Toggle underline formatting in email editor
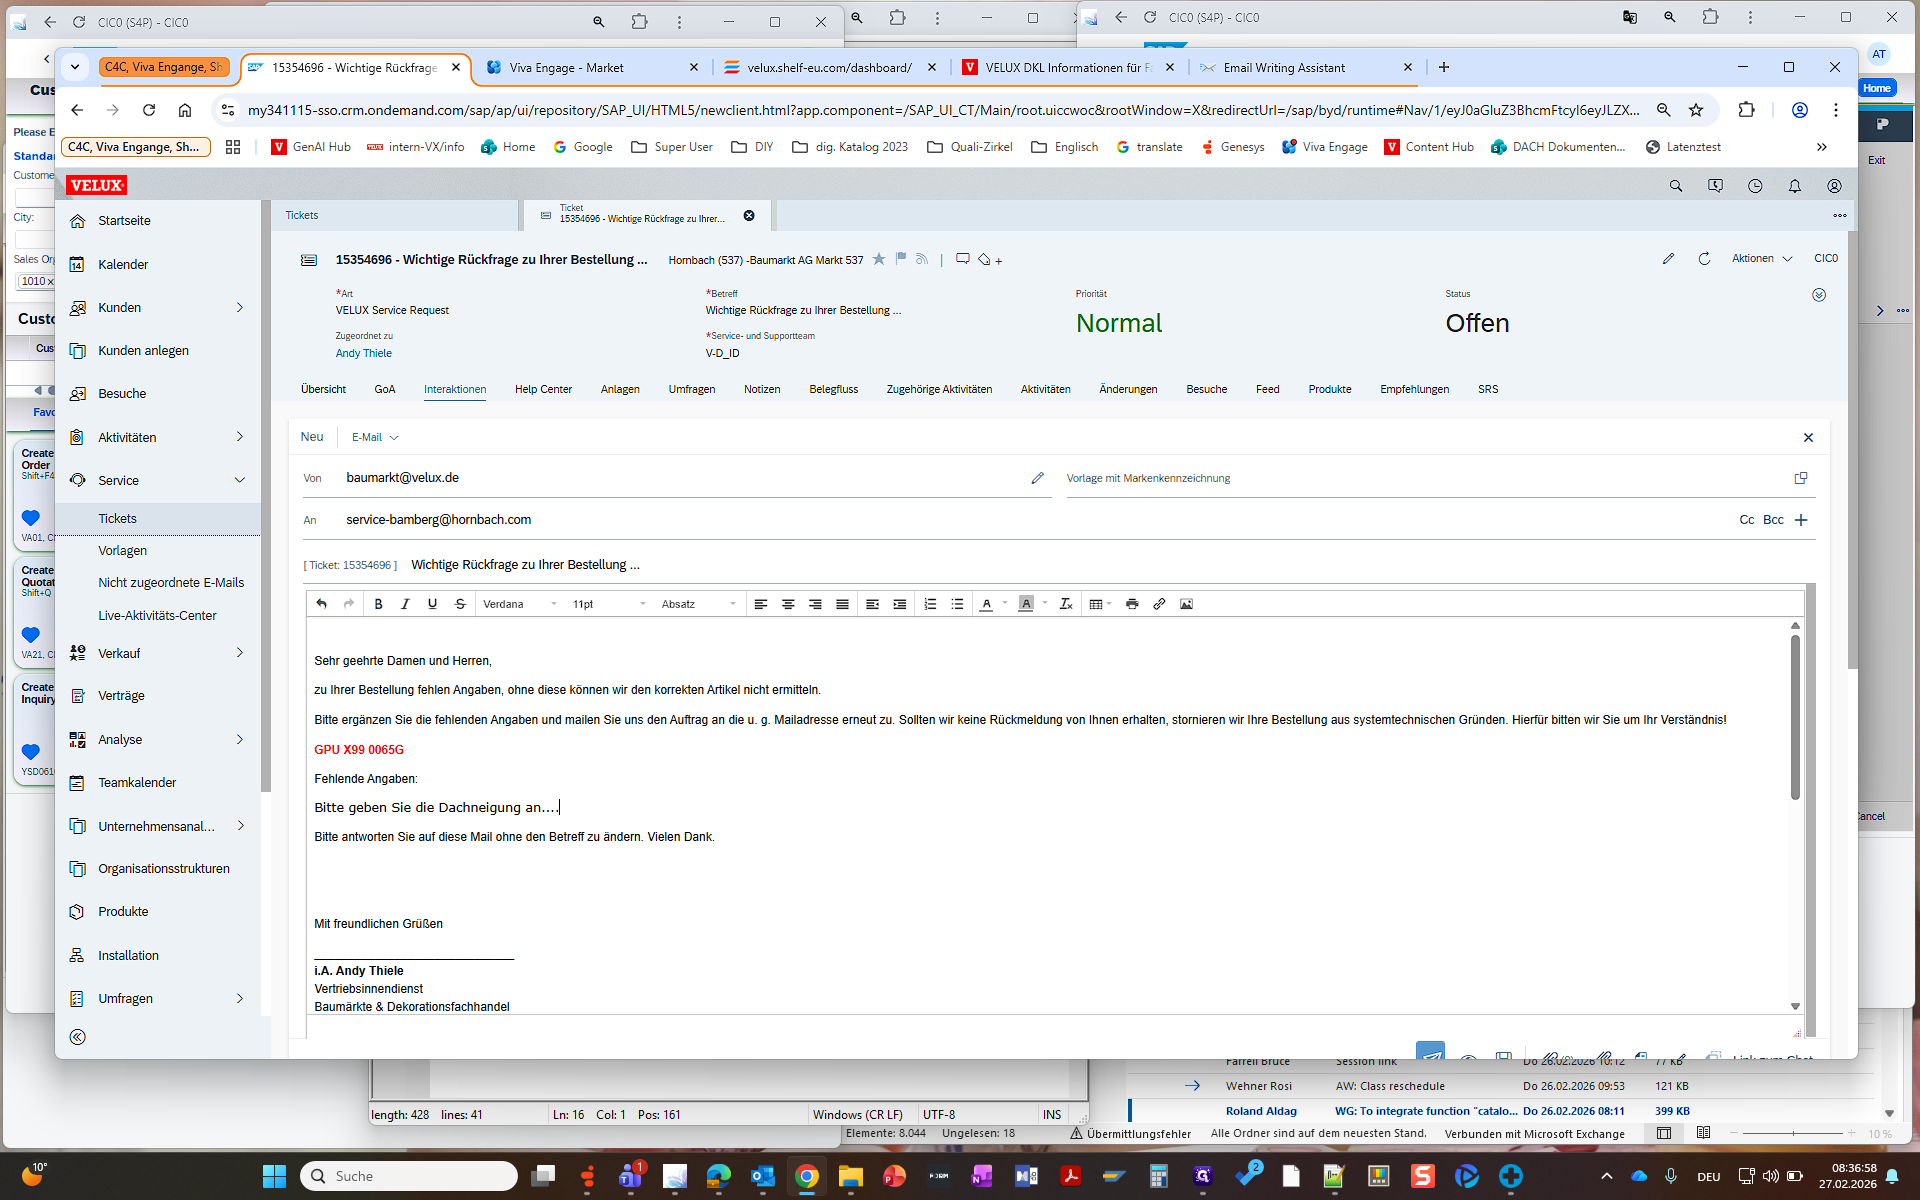 point(432,604)
